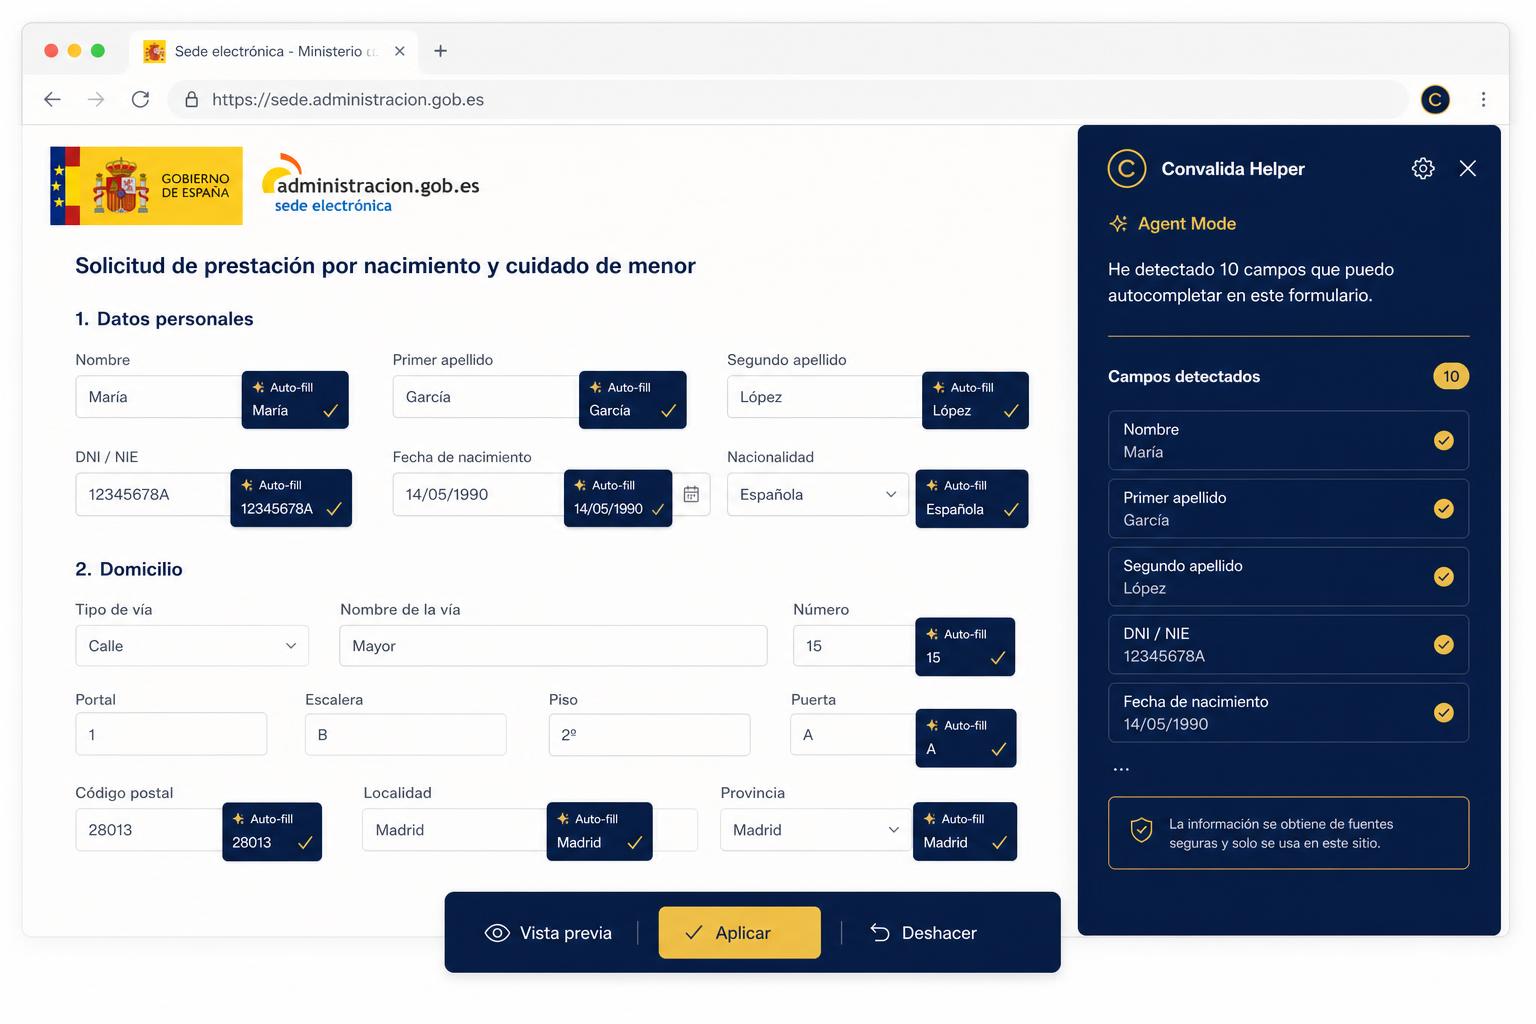This screenshot has height=1024, width=1536.
Task: Toggle the Nombre detected field checkmark
Action: coord(1443,440)
